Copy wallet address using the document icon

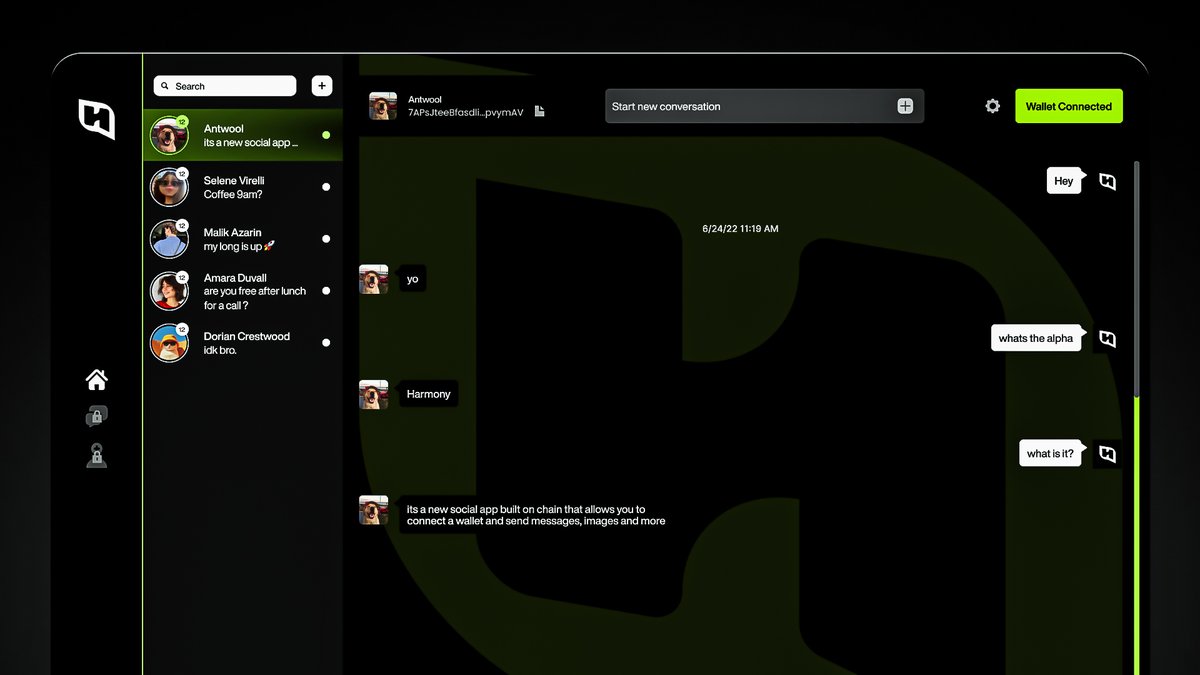pos(539,112)
